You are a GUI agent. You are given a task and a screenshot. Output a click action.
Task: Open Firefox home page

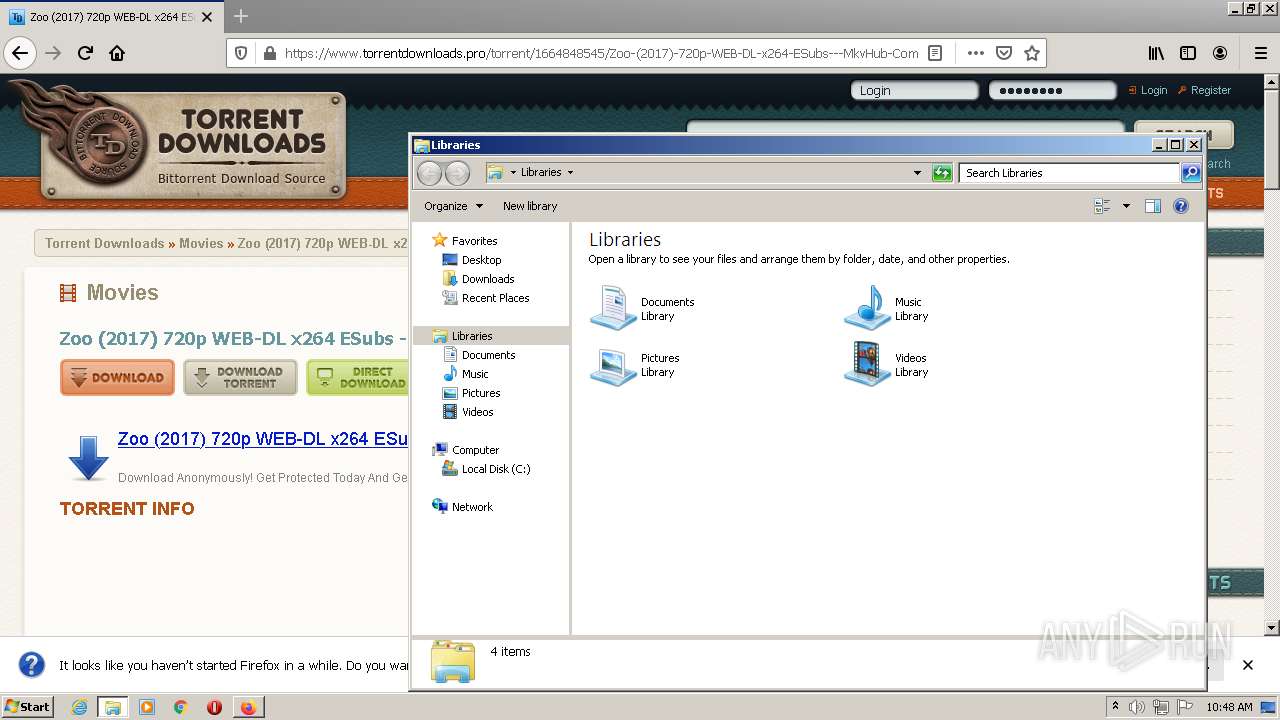(x=117, y=53)
